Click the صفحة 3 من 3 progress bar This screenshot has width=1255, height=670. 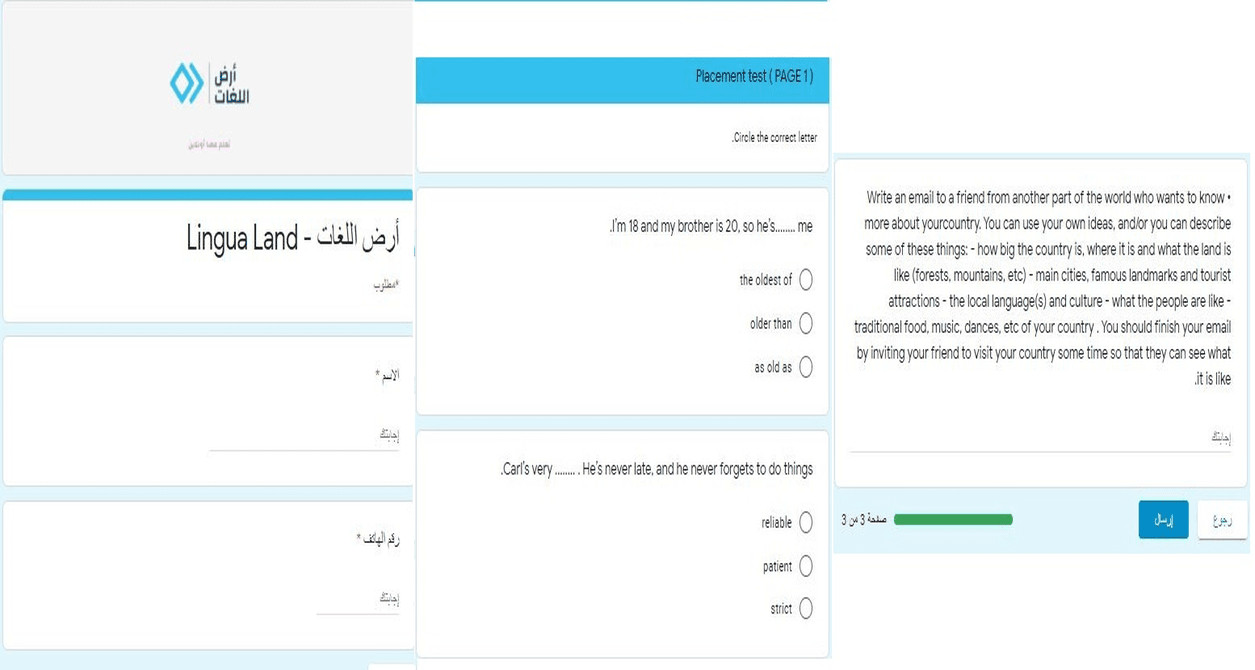(955, 519)
